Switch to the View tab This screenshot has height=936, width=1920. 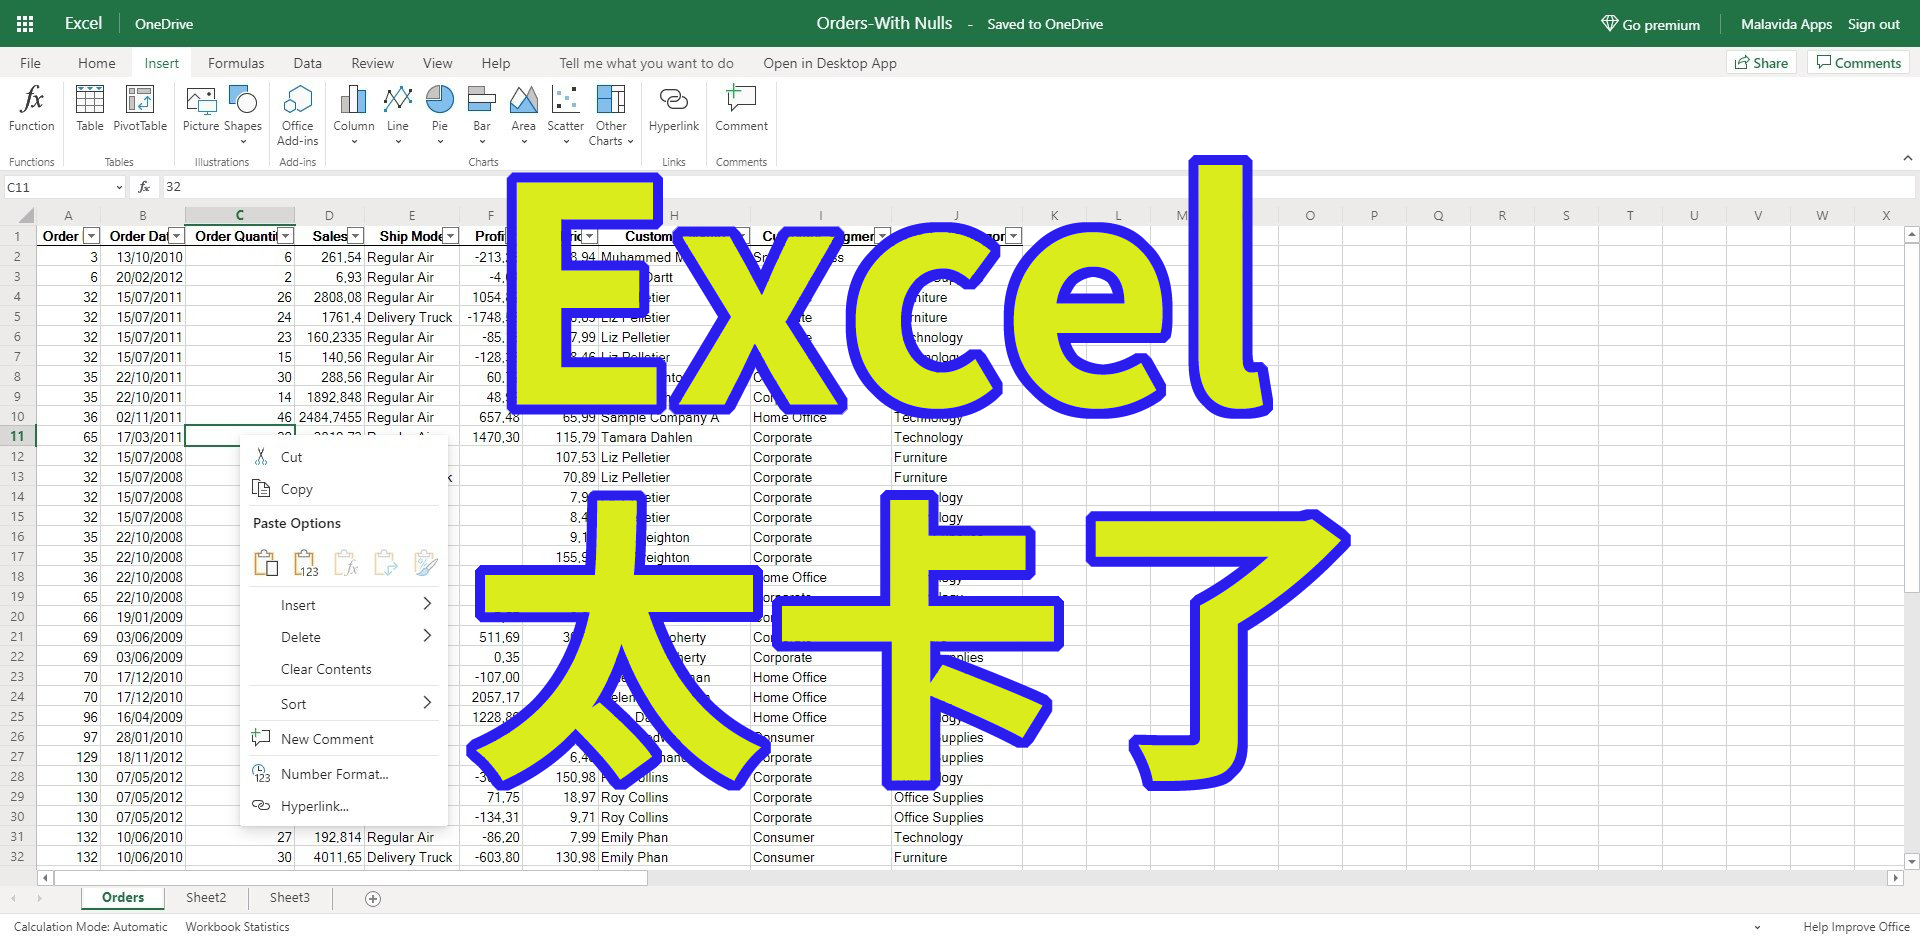click(437, 63)
